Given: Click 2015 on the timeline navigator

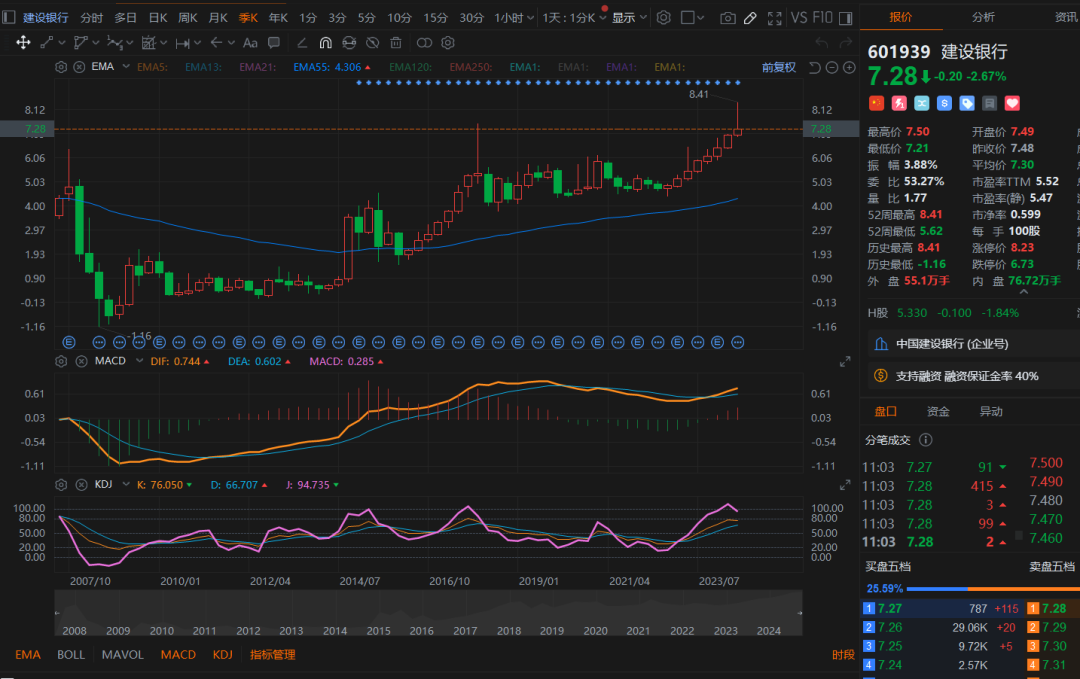Looking at the screenshot, I should click(x=378, y=631).
